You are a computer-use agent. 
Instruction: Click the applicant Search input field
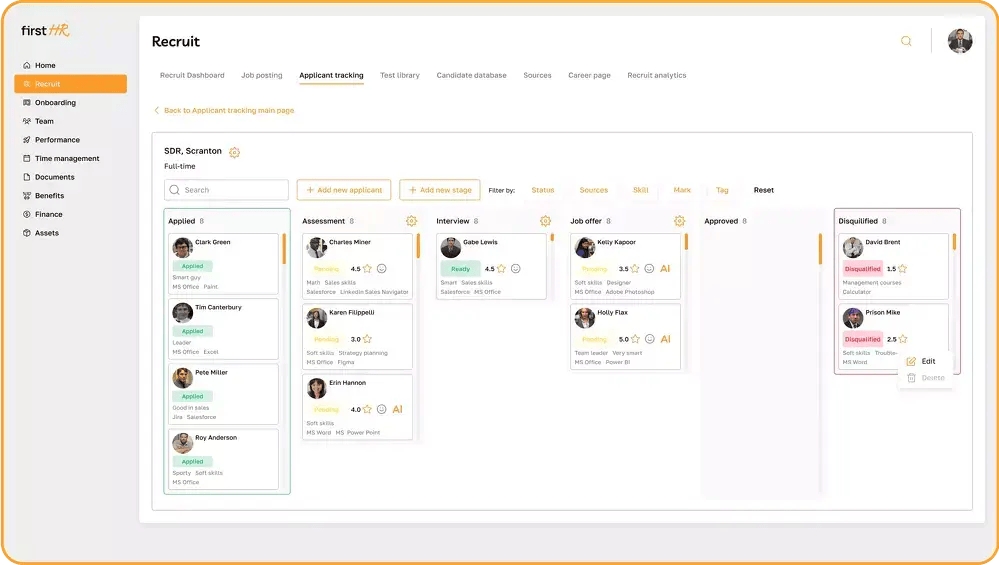point(227,190)
